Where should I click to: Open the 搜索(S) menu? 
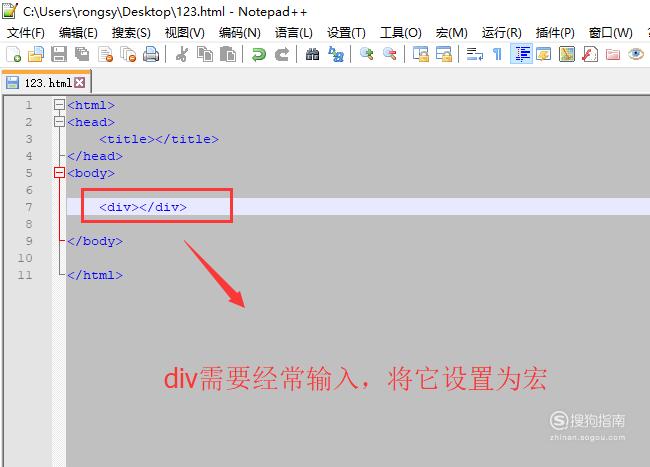pos(131,32)
